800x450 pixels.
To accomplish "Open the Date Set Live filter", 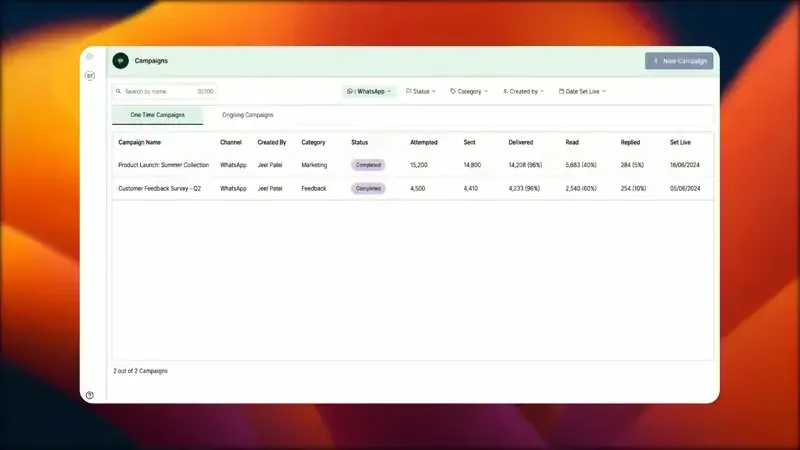I will (x=582, y=91).
